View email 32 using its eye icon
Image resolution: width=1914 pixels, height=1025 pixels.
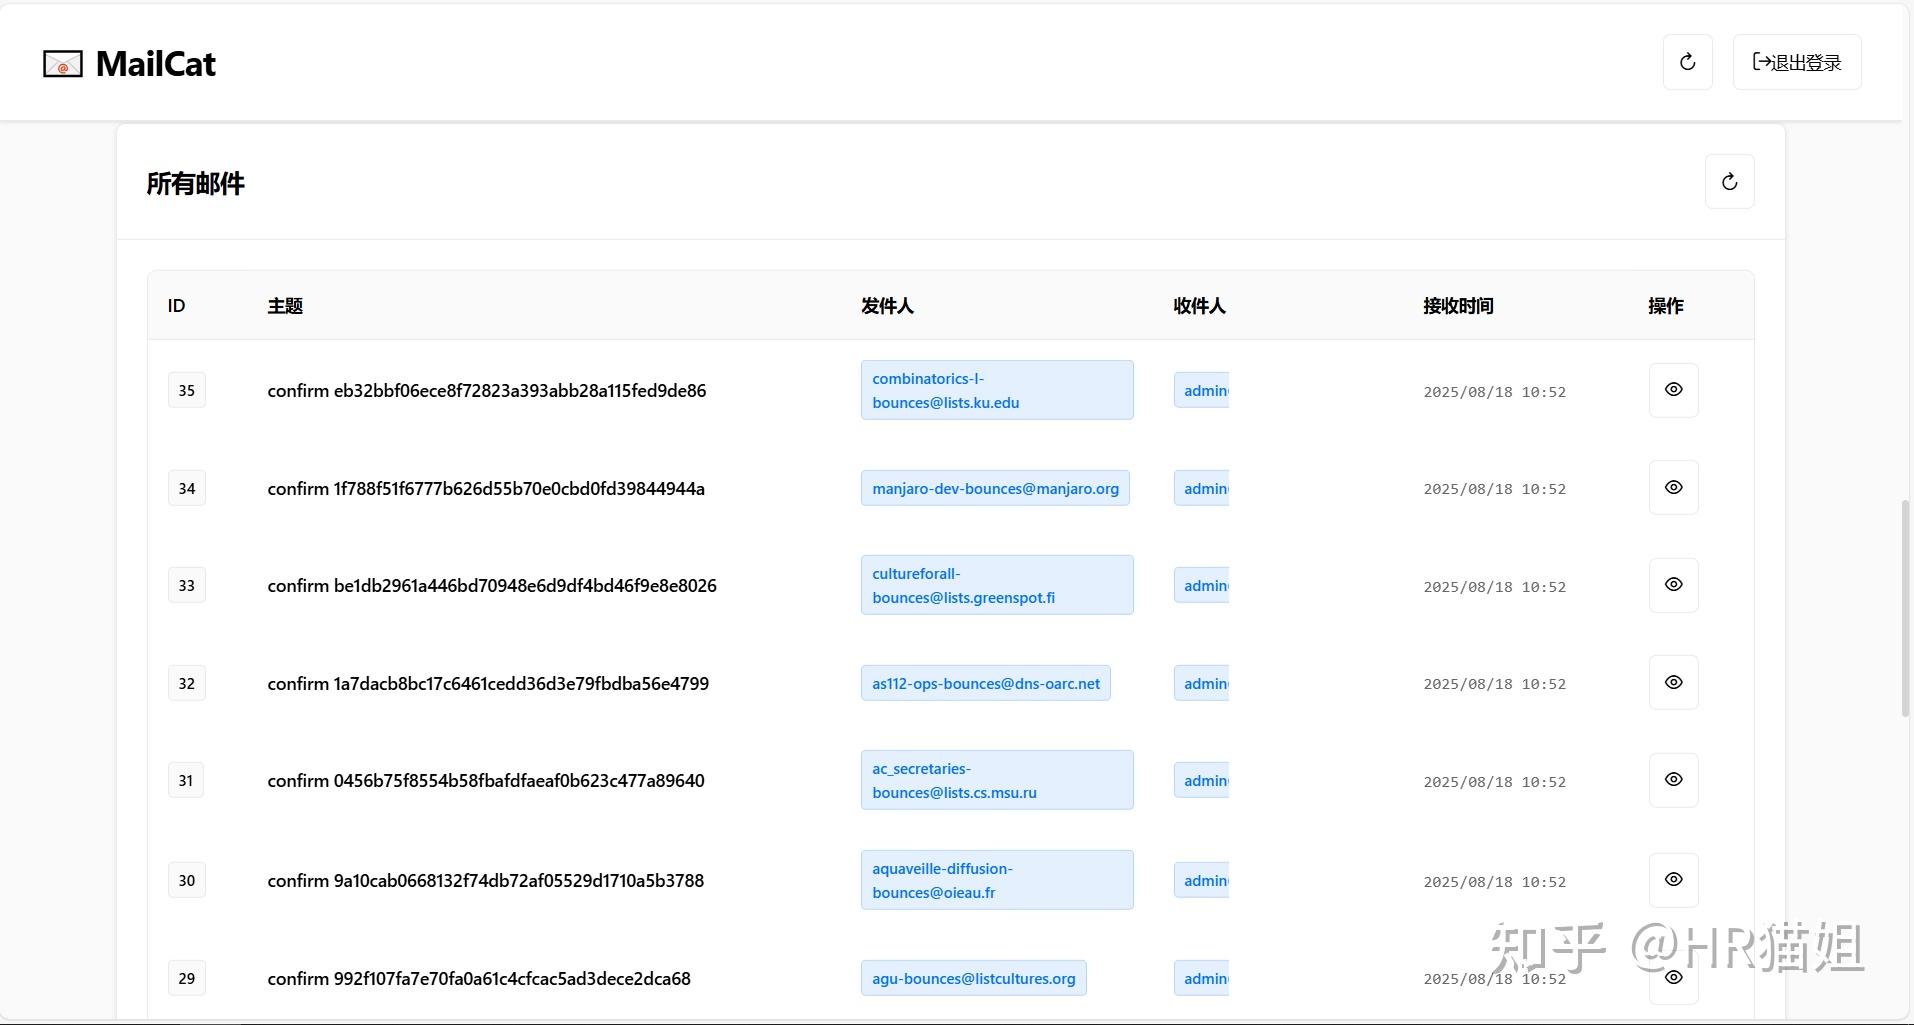tap(1674, 682)
